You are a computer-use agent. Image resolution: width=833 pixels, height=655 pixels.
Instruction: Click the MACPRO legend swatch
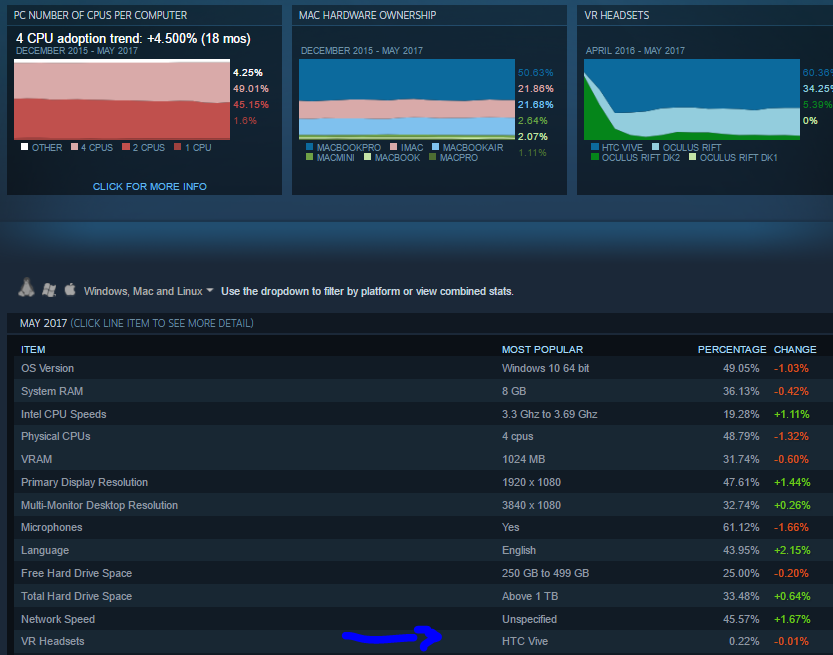pos(432,157)
